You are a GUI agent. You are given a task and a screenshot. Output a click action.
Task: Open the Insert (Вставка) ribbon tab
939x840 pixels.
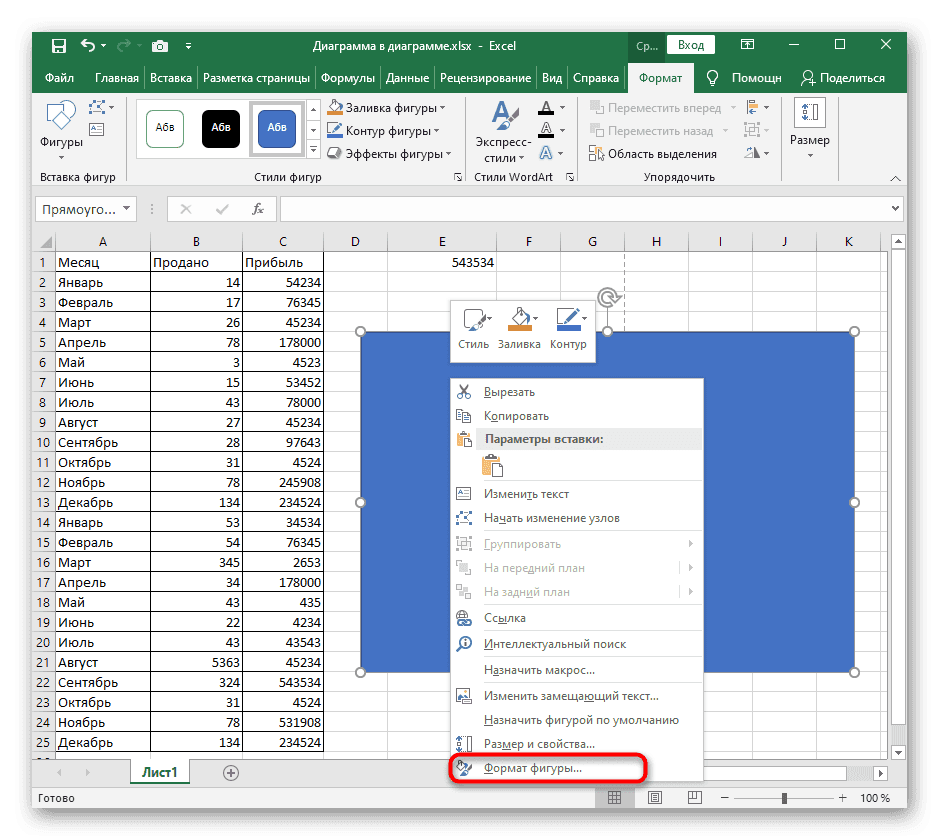tap(171, 78)
